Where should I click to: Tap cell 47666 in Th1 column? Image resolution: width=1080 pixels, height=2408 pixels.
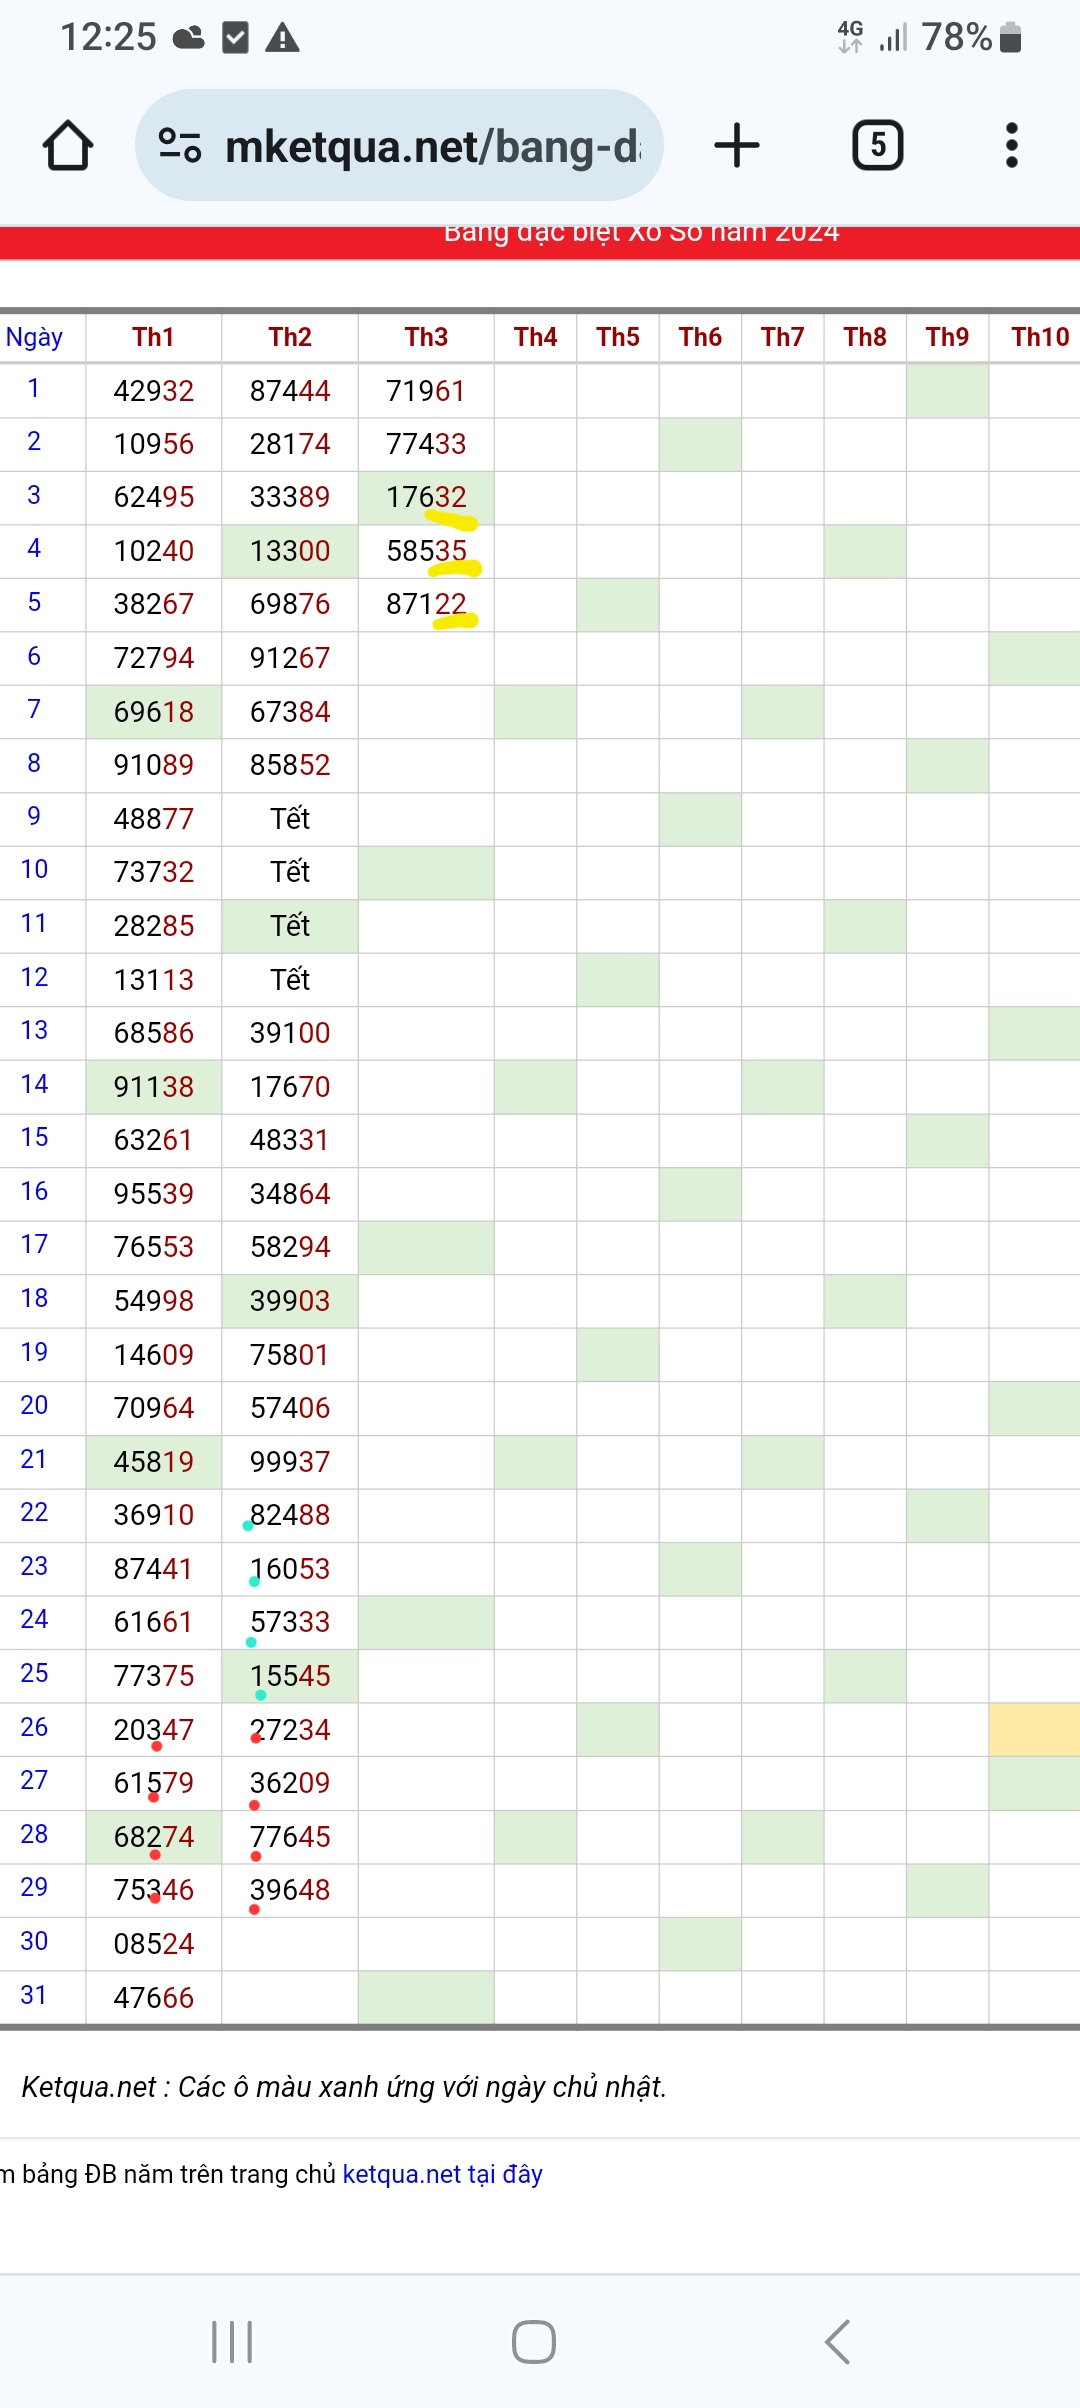153,1998
